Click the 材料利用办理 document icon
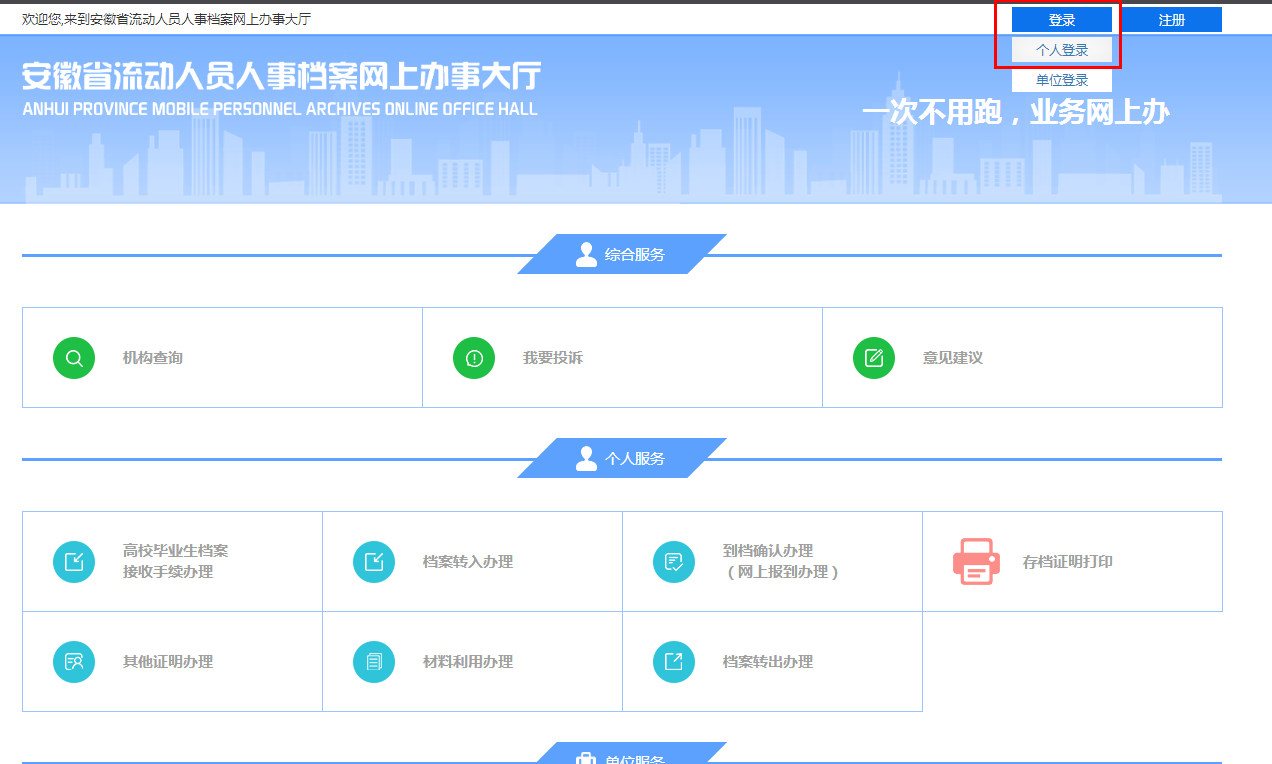The image size is (1272, 764). (374, 661)
